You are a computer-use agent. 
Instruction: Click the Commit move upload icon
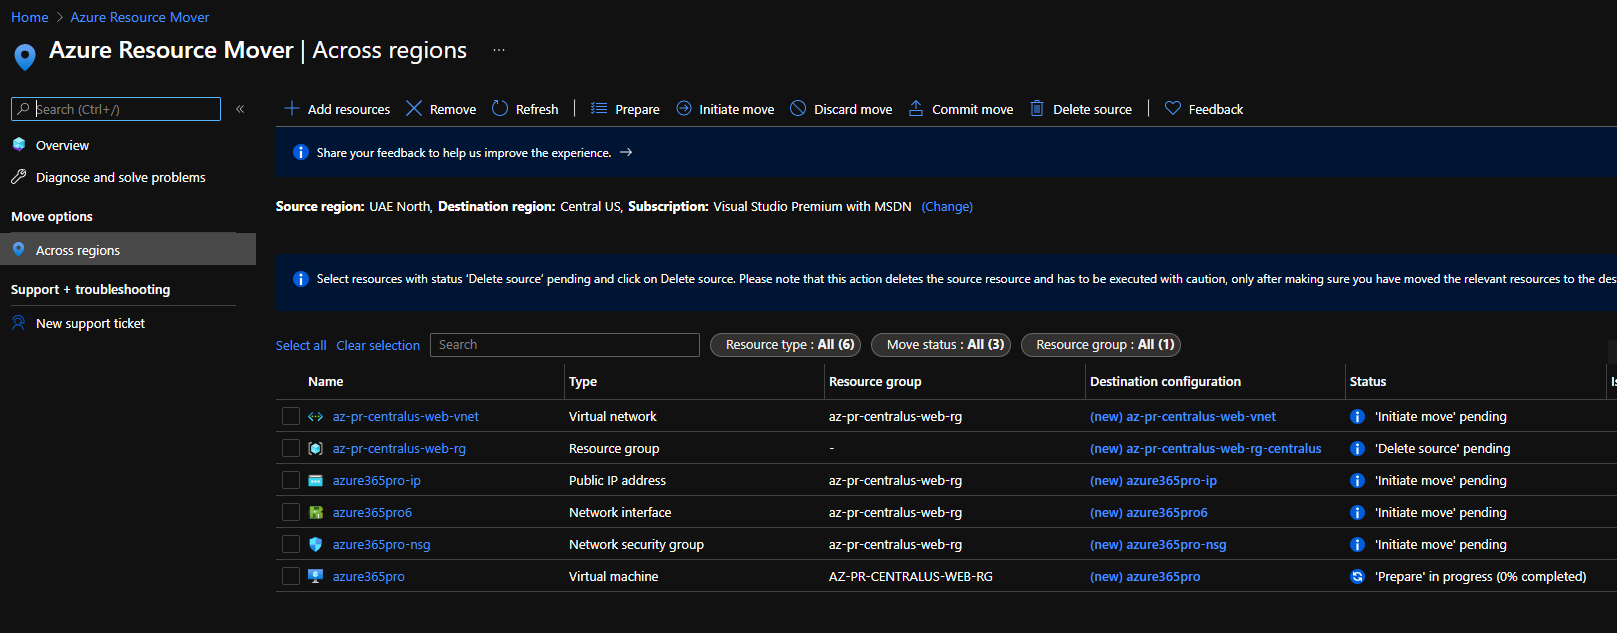point(916,108)
